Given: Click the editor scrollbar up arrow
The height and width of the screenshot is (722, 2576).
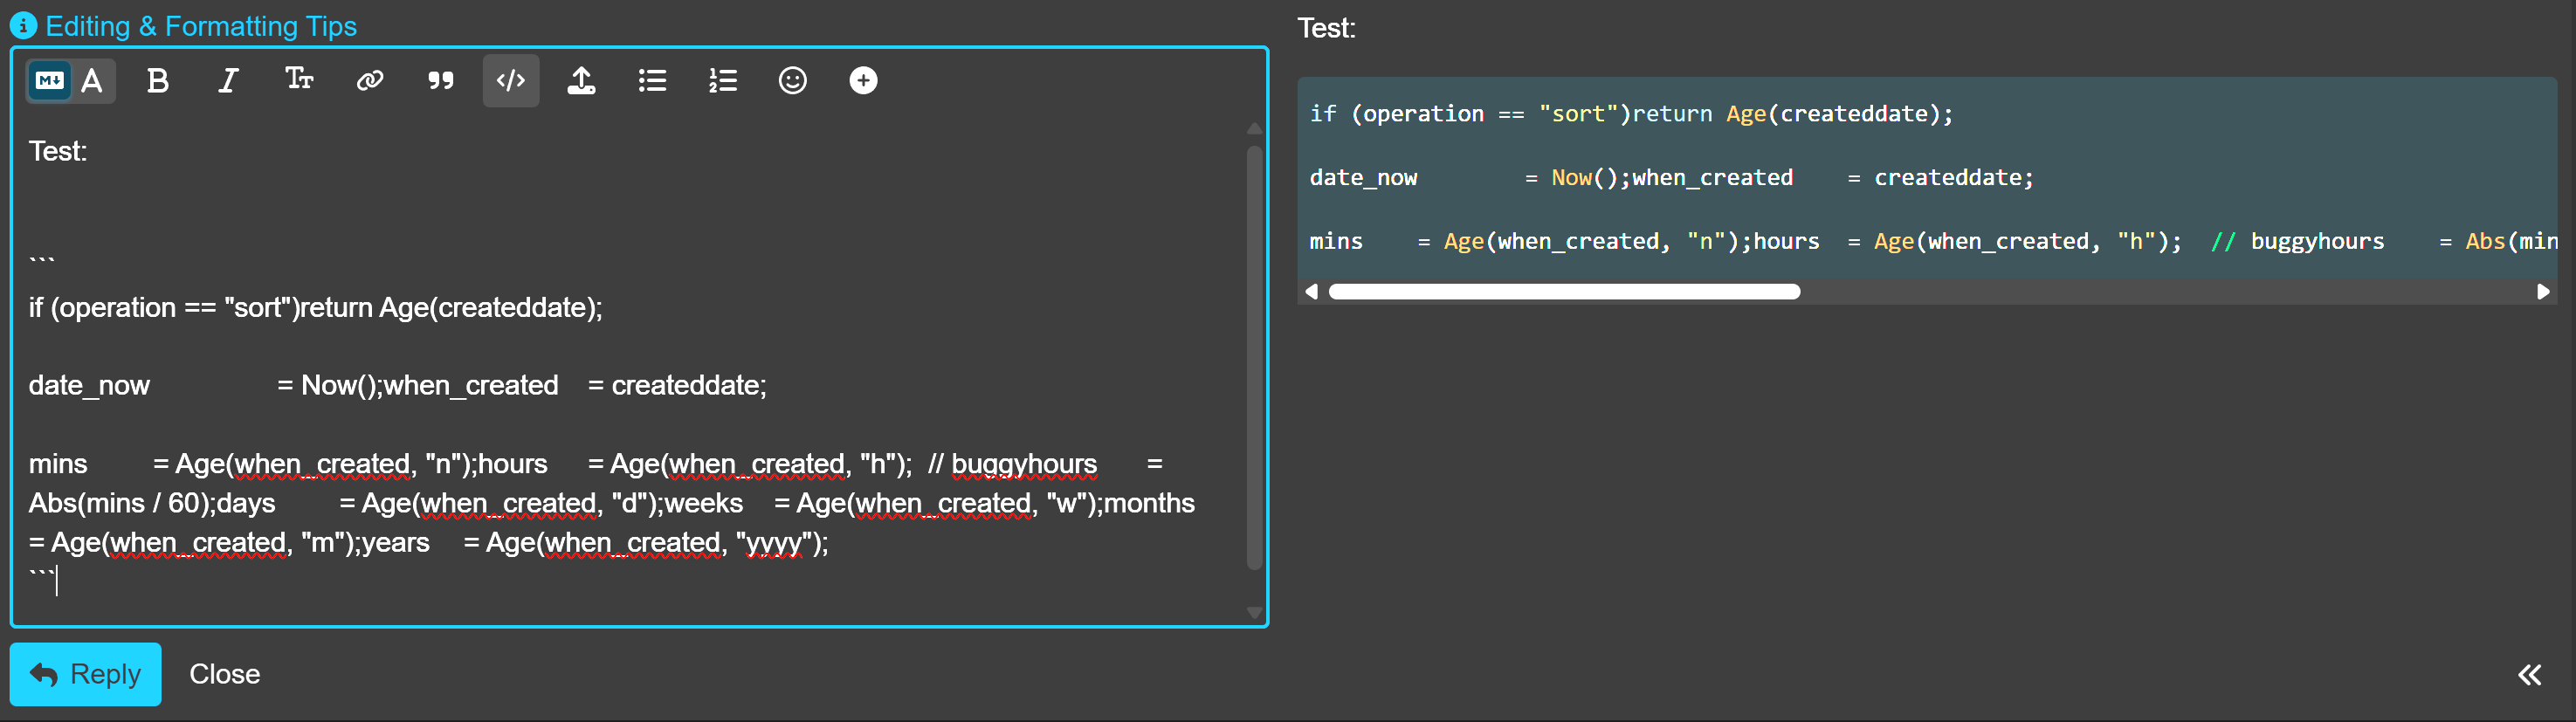Looking at the screenshot, I should click(1254, 129).
